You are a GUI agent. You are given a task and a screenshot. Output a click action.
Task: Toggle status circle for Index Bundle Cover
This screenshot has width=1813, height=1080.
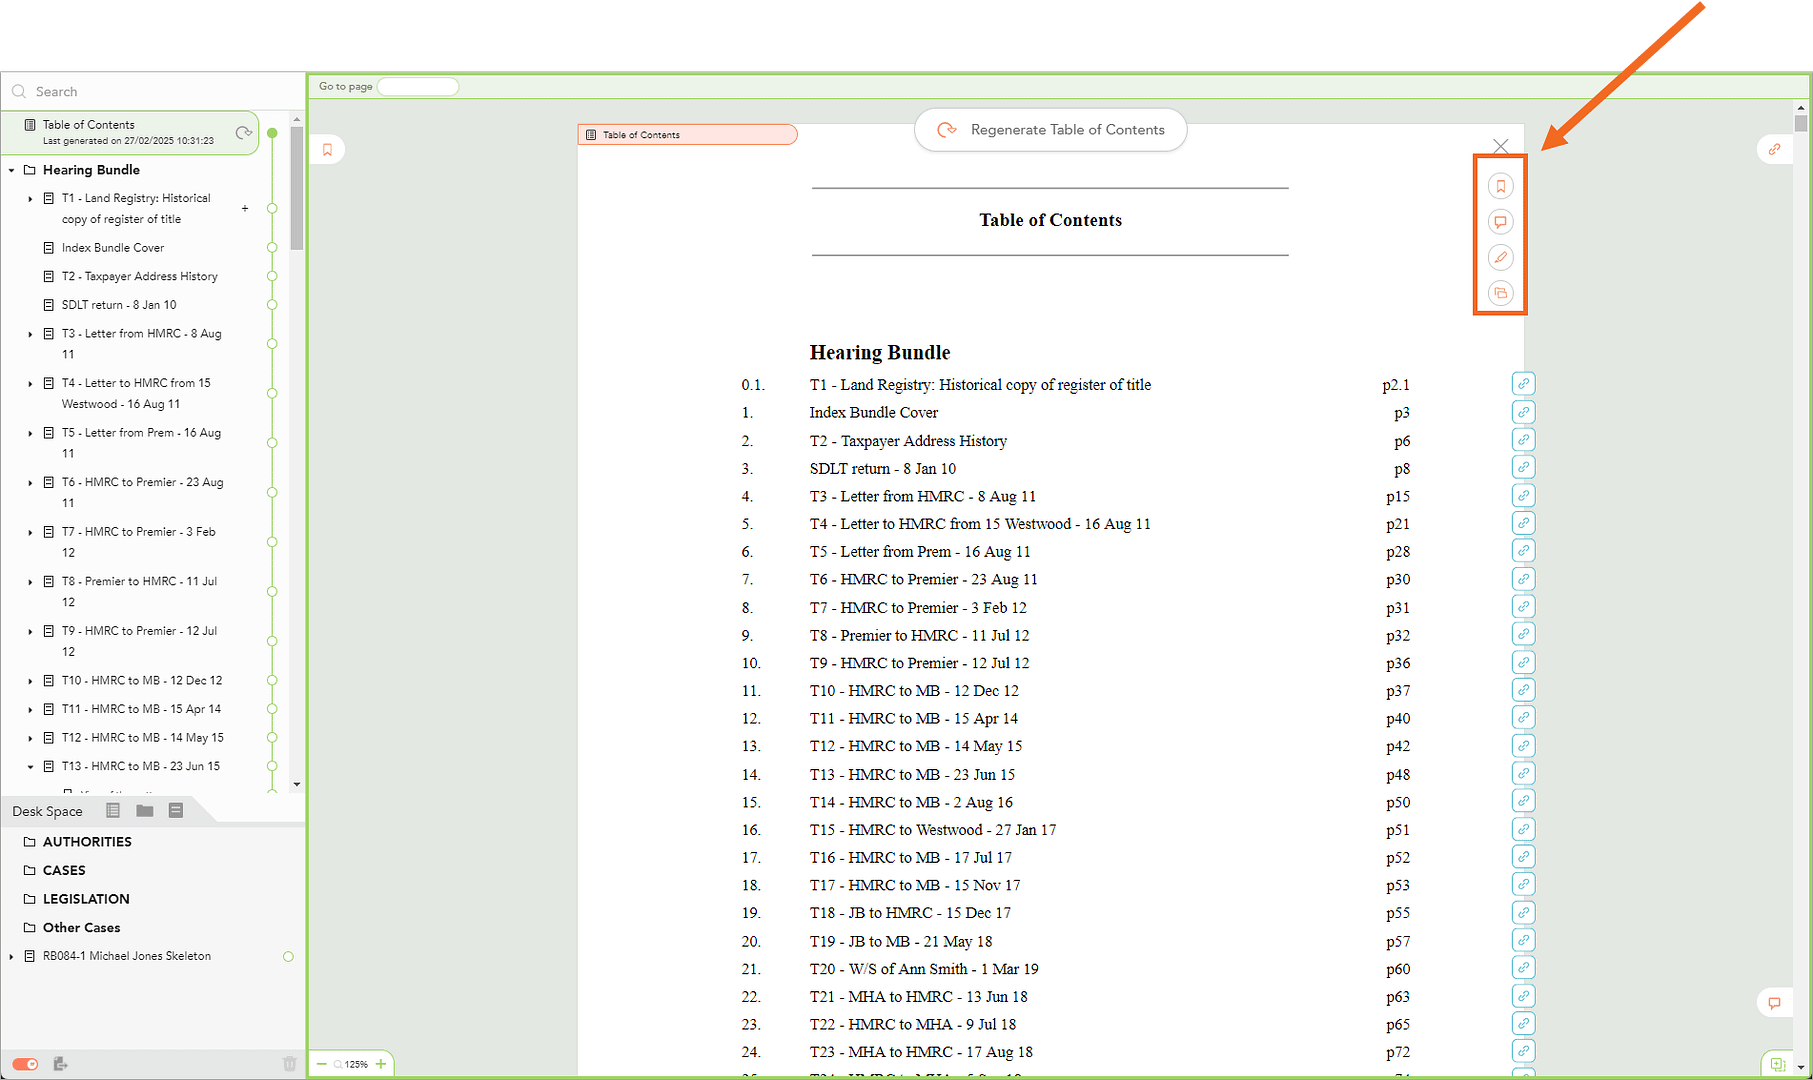272,248
